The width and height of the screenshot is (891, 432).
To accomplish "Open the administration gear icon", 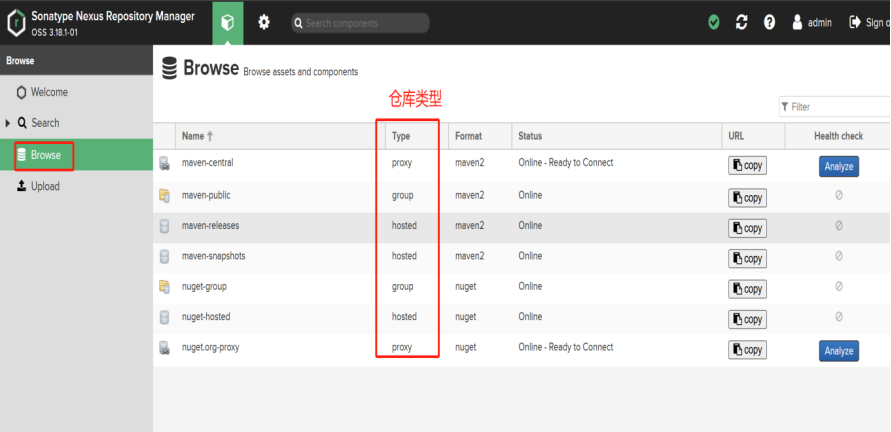I will tap(264, 22).
